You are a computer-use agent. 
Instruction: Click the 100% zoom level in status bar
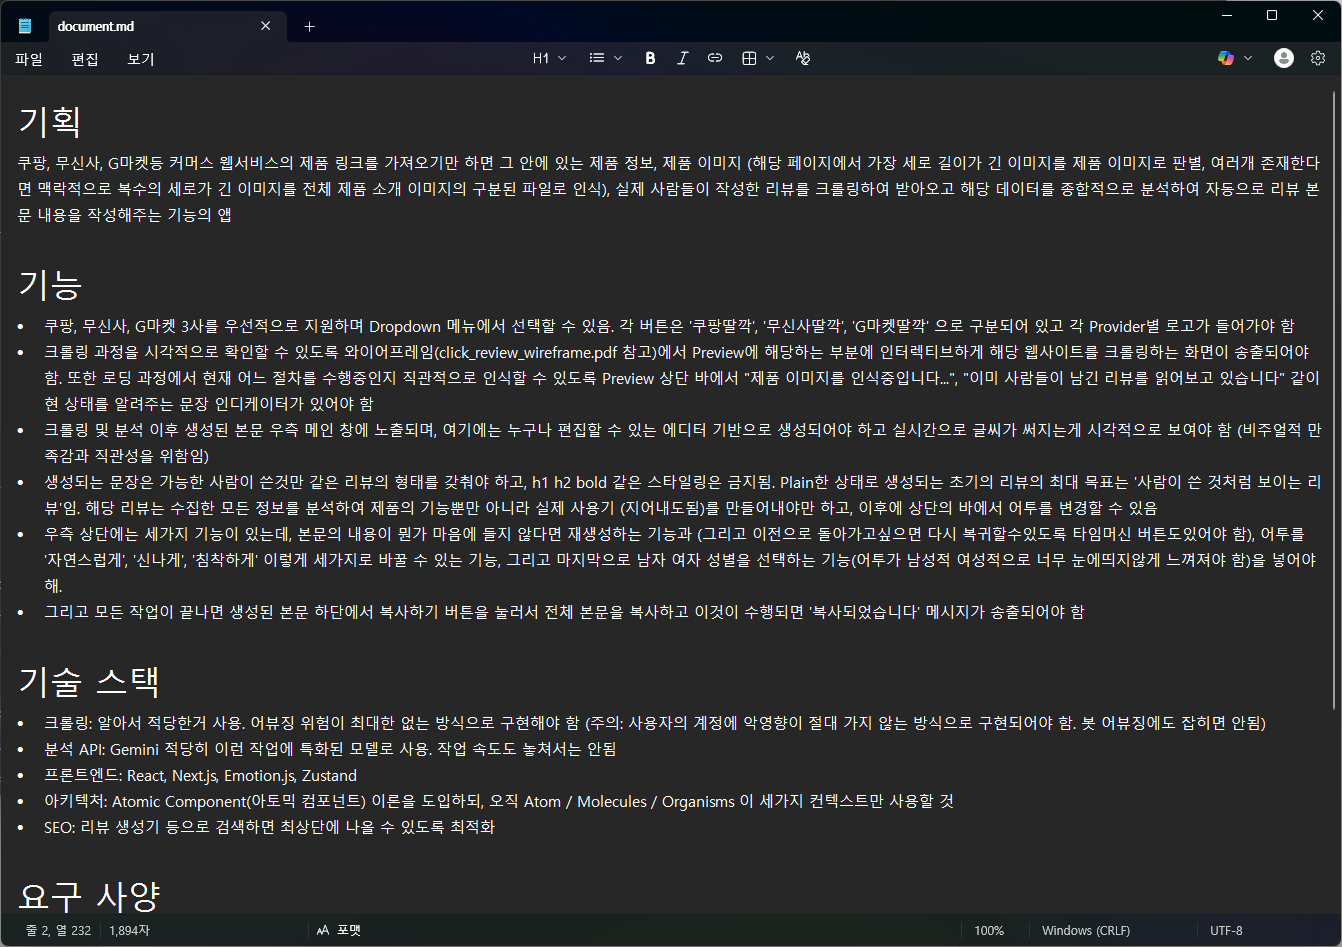(989, 930)
